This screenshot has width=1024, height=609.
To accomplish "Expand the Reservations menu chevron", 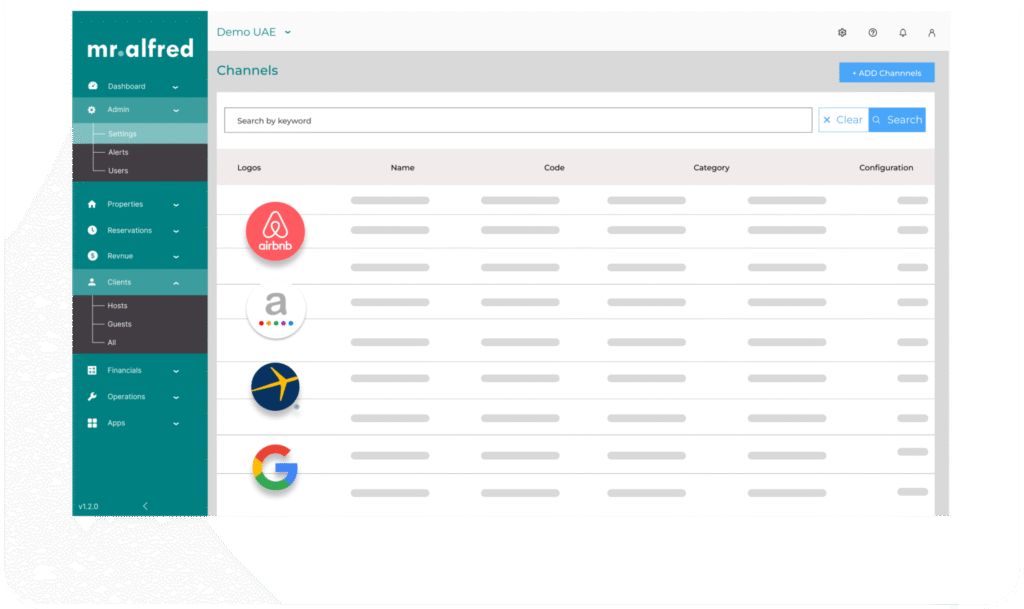I will coord(176,231).
